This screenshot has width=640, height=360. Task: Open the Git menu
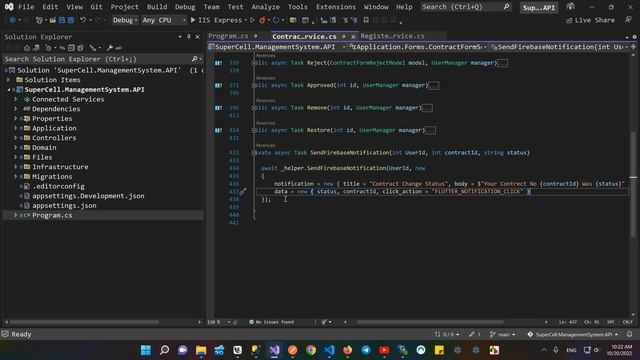96,7
